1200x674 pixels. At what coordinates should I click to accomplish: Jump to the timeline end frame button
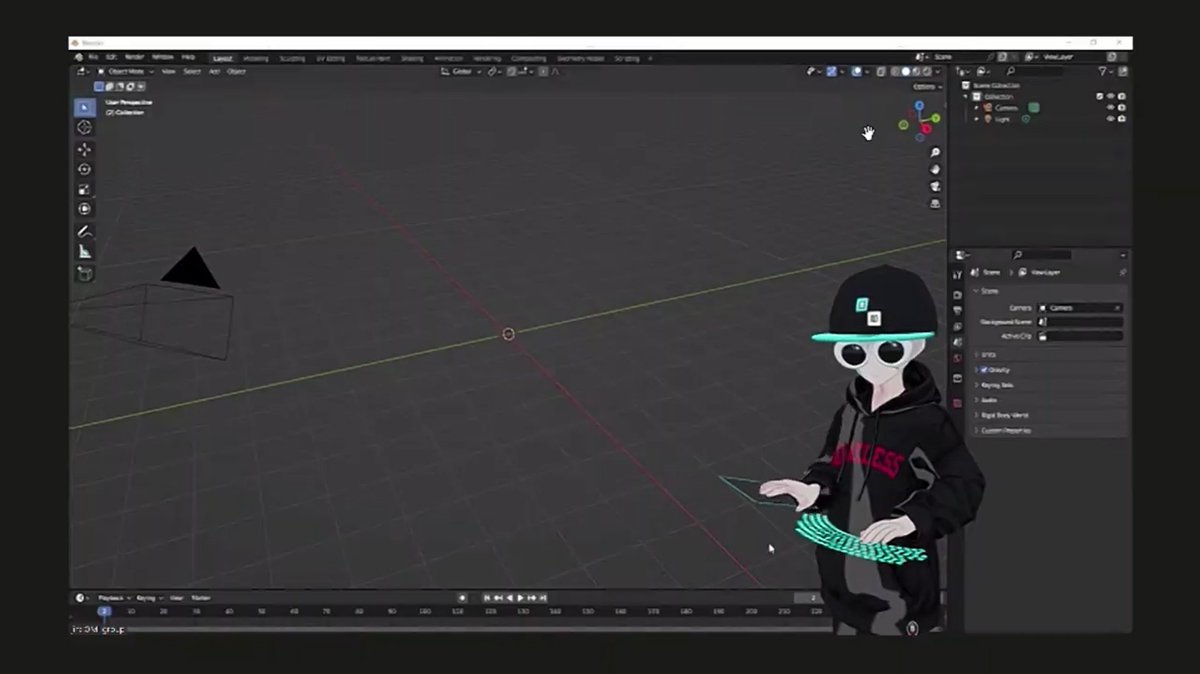click(543, 598)
